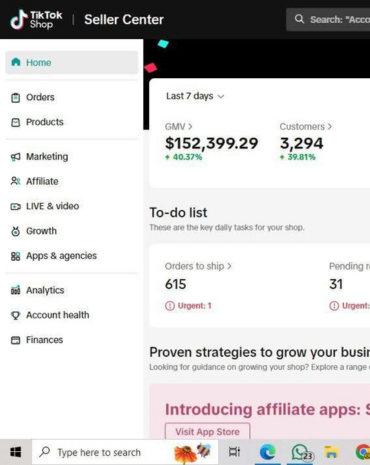Open Orders via its clipboard icon
Viewport: 370px width, 465px height.
[x=16, y=98]
